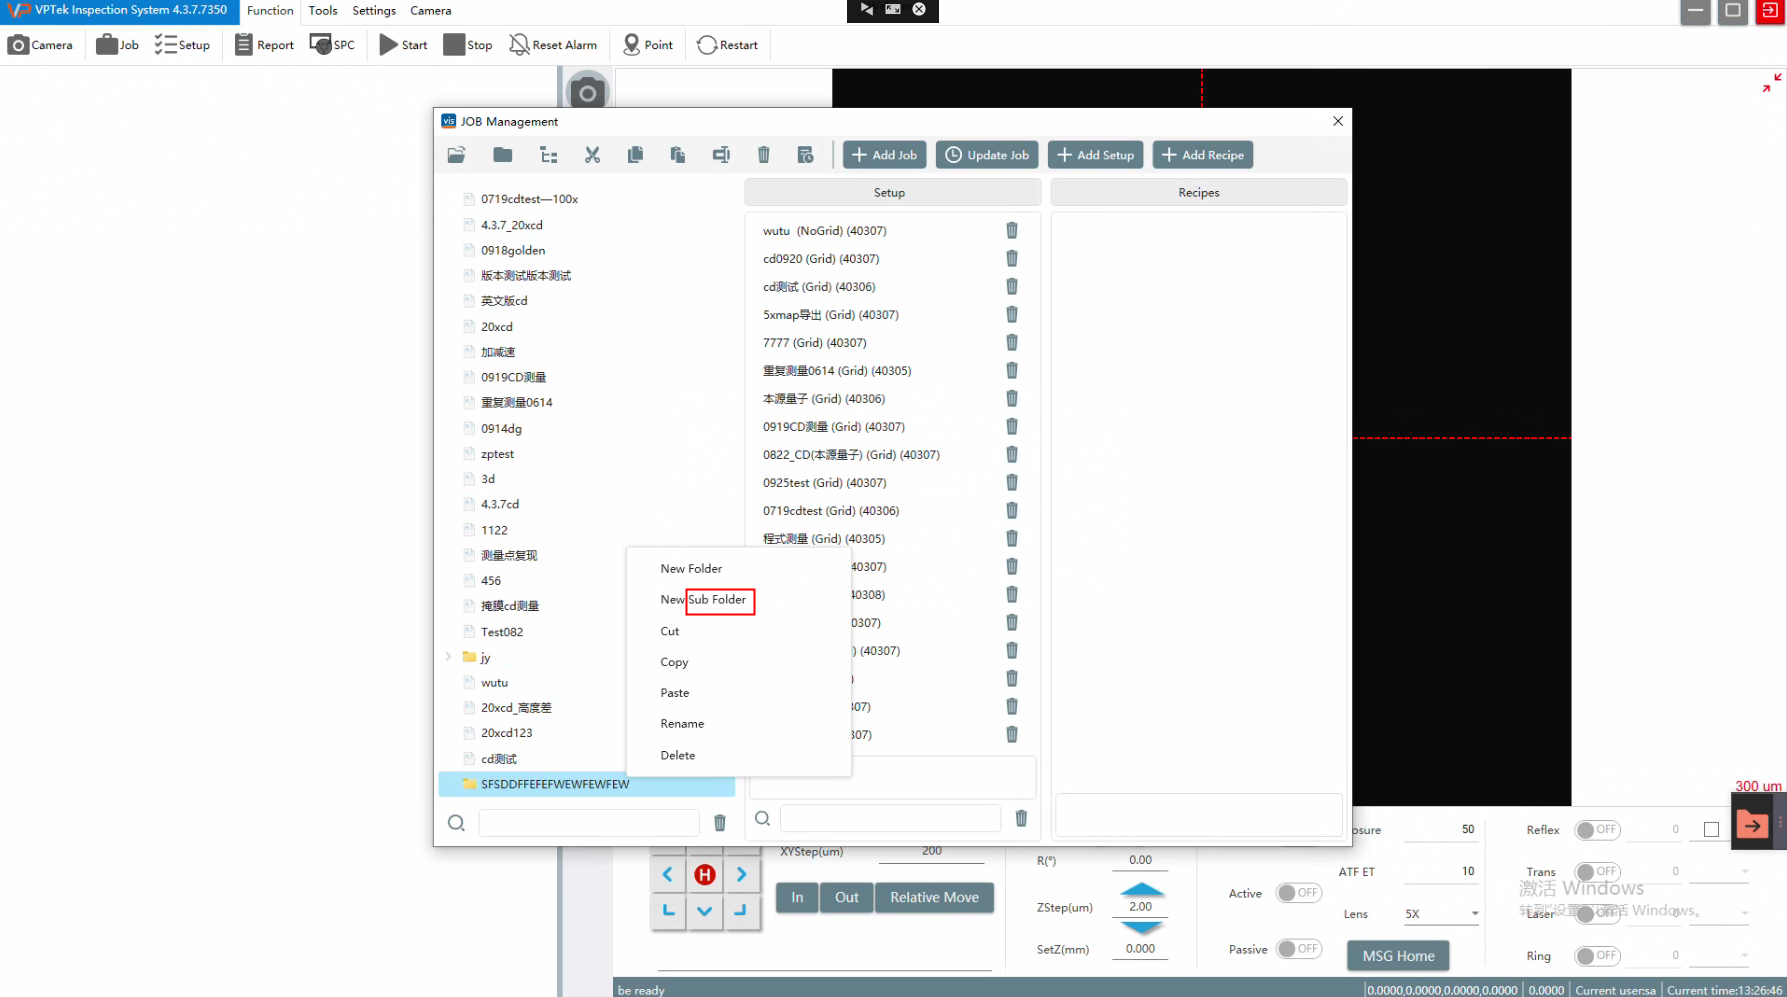Click the job search input field
The height and width of the screenshot is (997, 1787).
tap(588, 822)
